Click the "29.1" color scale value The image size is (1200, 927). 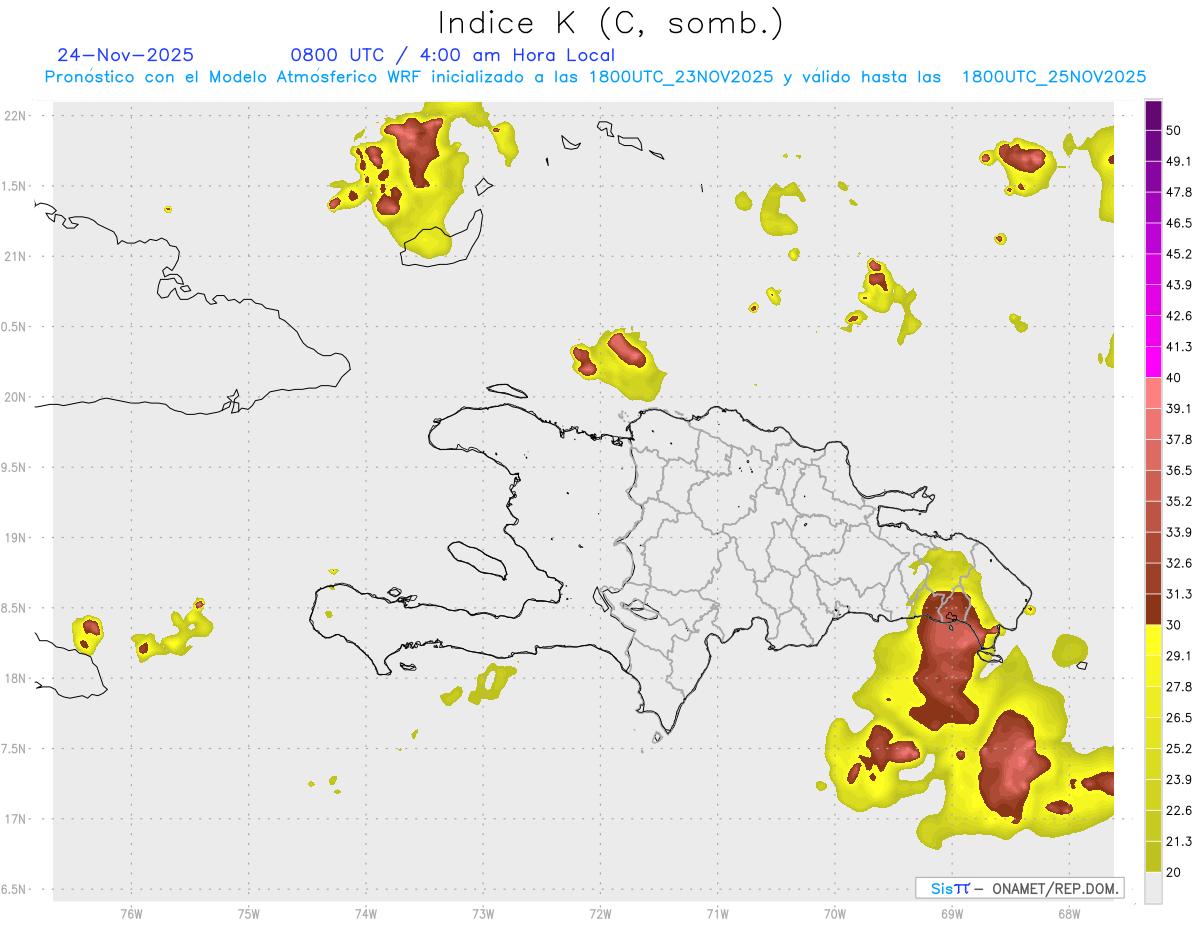click(x=1179, y=656)
